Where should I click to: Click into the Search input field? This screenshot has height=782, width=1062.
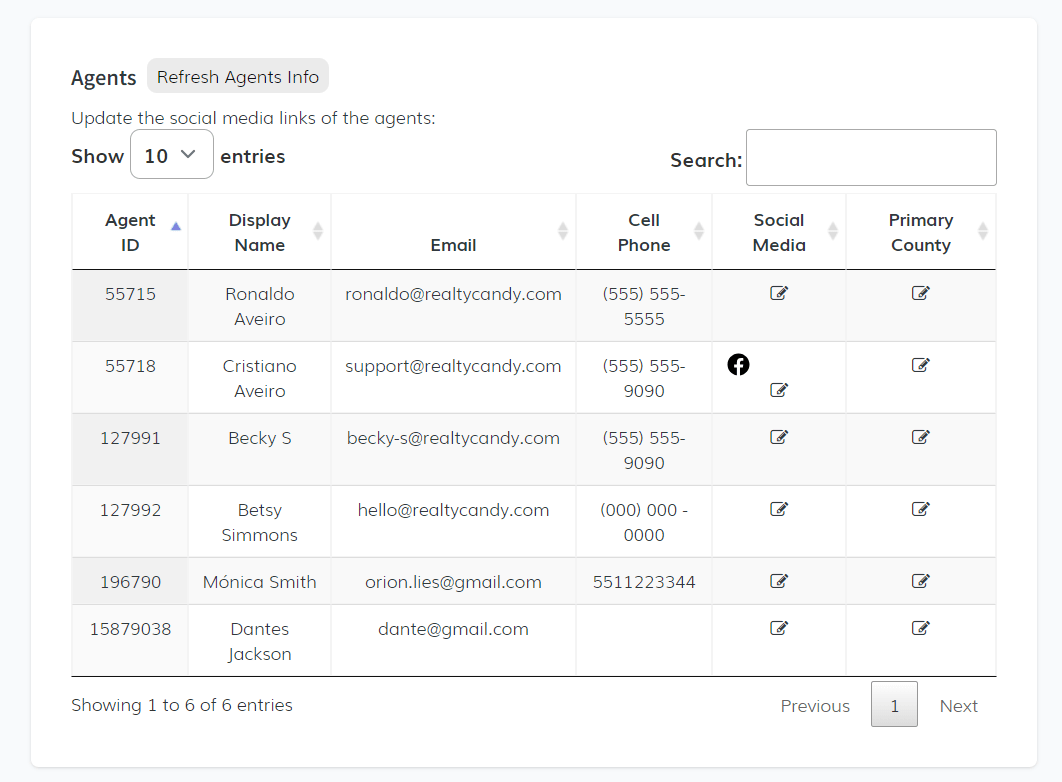pos(870,158)
